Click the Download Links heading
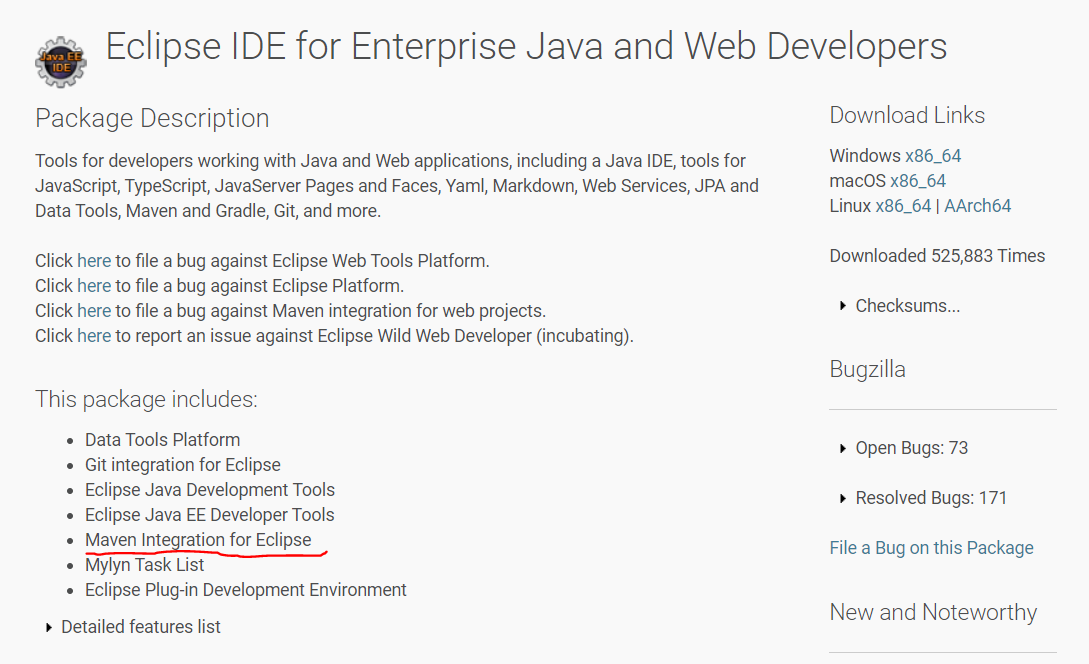Image resolution: width=1089 pixels, height=664 pixels. pyautogui.click(x=907, y=115)
